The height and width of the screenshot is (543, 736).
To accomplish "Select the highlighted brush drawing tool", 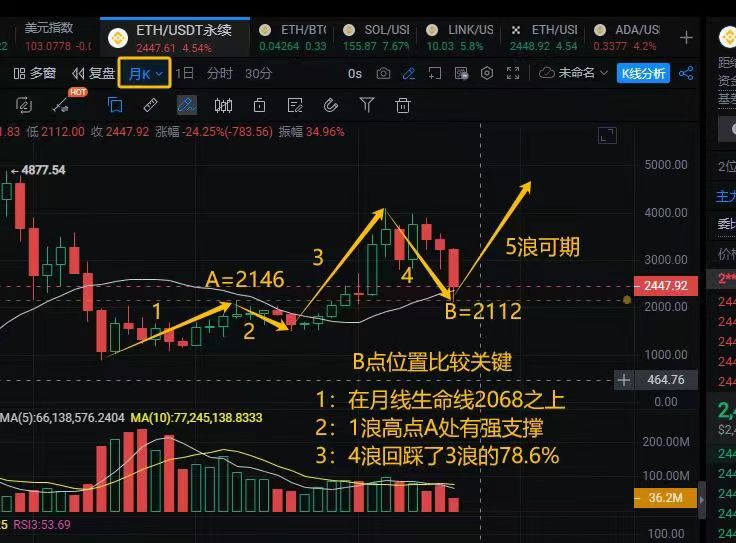I will point(186,105).
